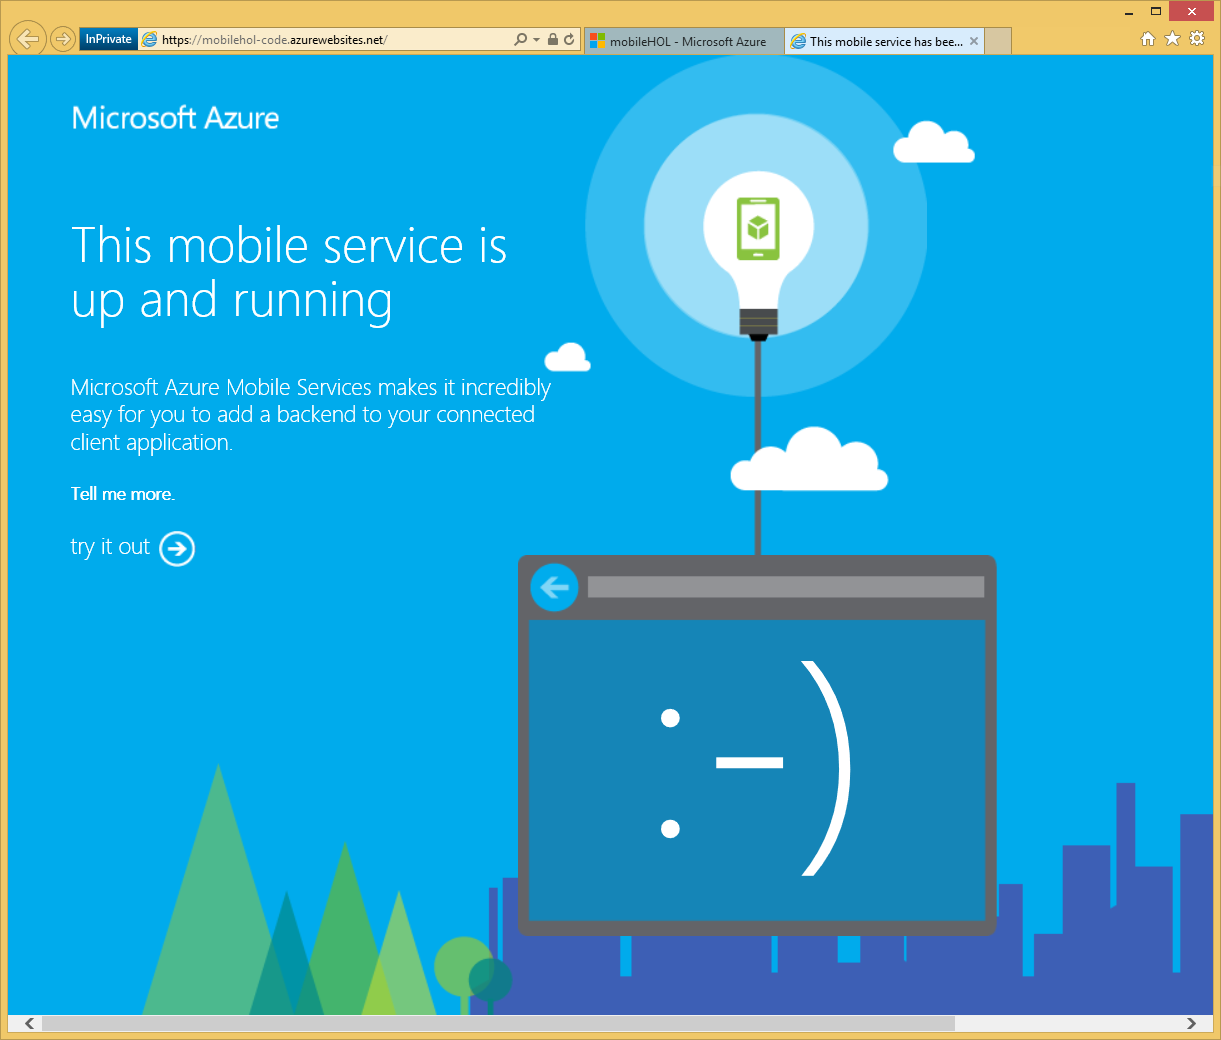Image resolution: width=1221 pixels, height=1040 pixels.
Task: Refresh the page with reload icon
Action: [x=569, y=40]
